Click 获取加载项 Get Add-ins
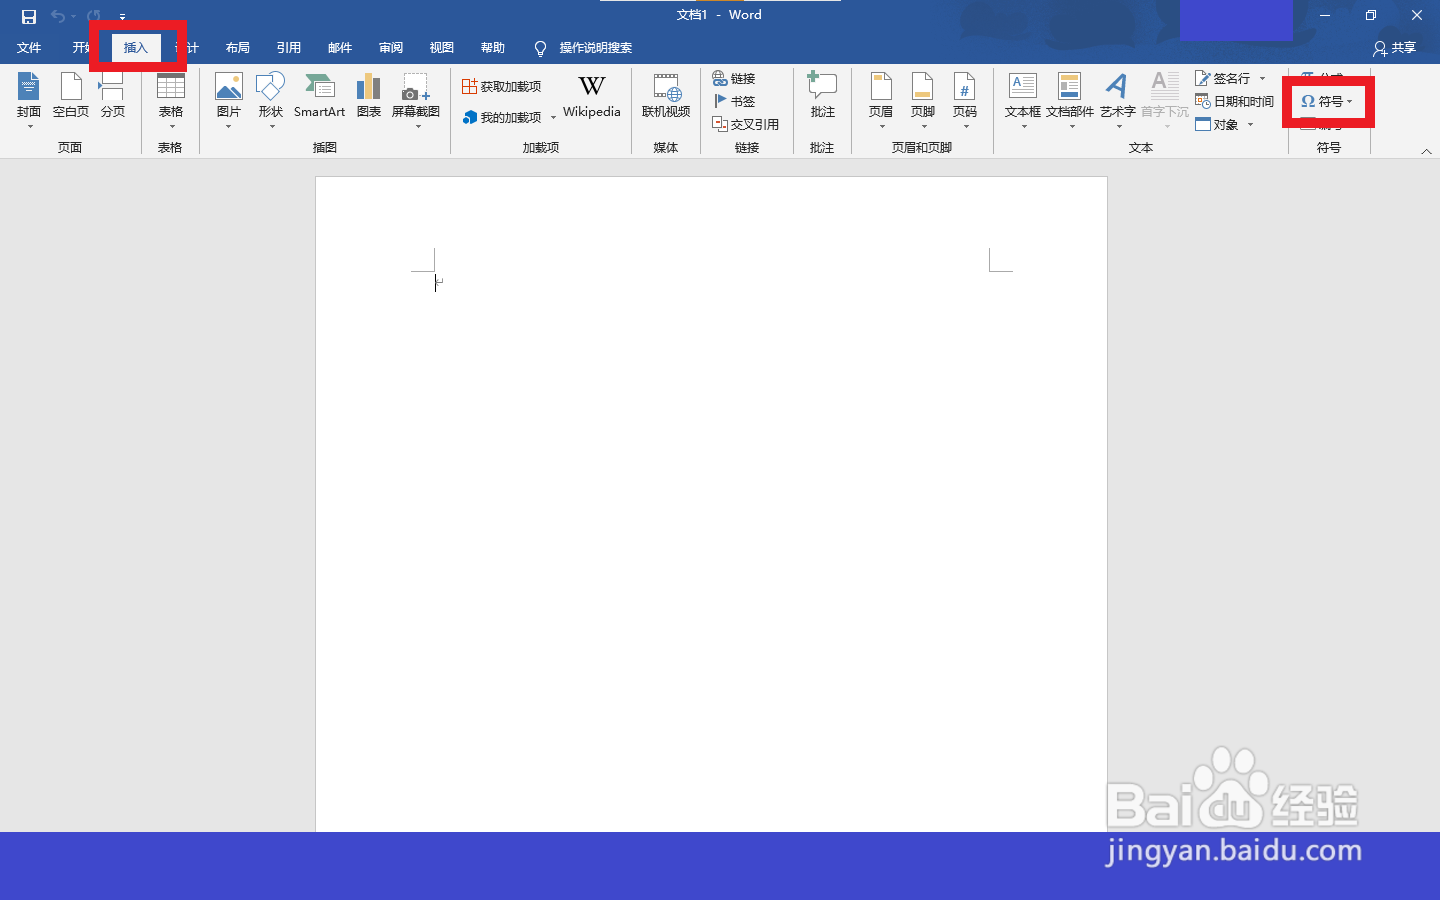 pos(502,87)
